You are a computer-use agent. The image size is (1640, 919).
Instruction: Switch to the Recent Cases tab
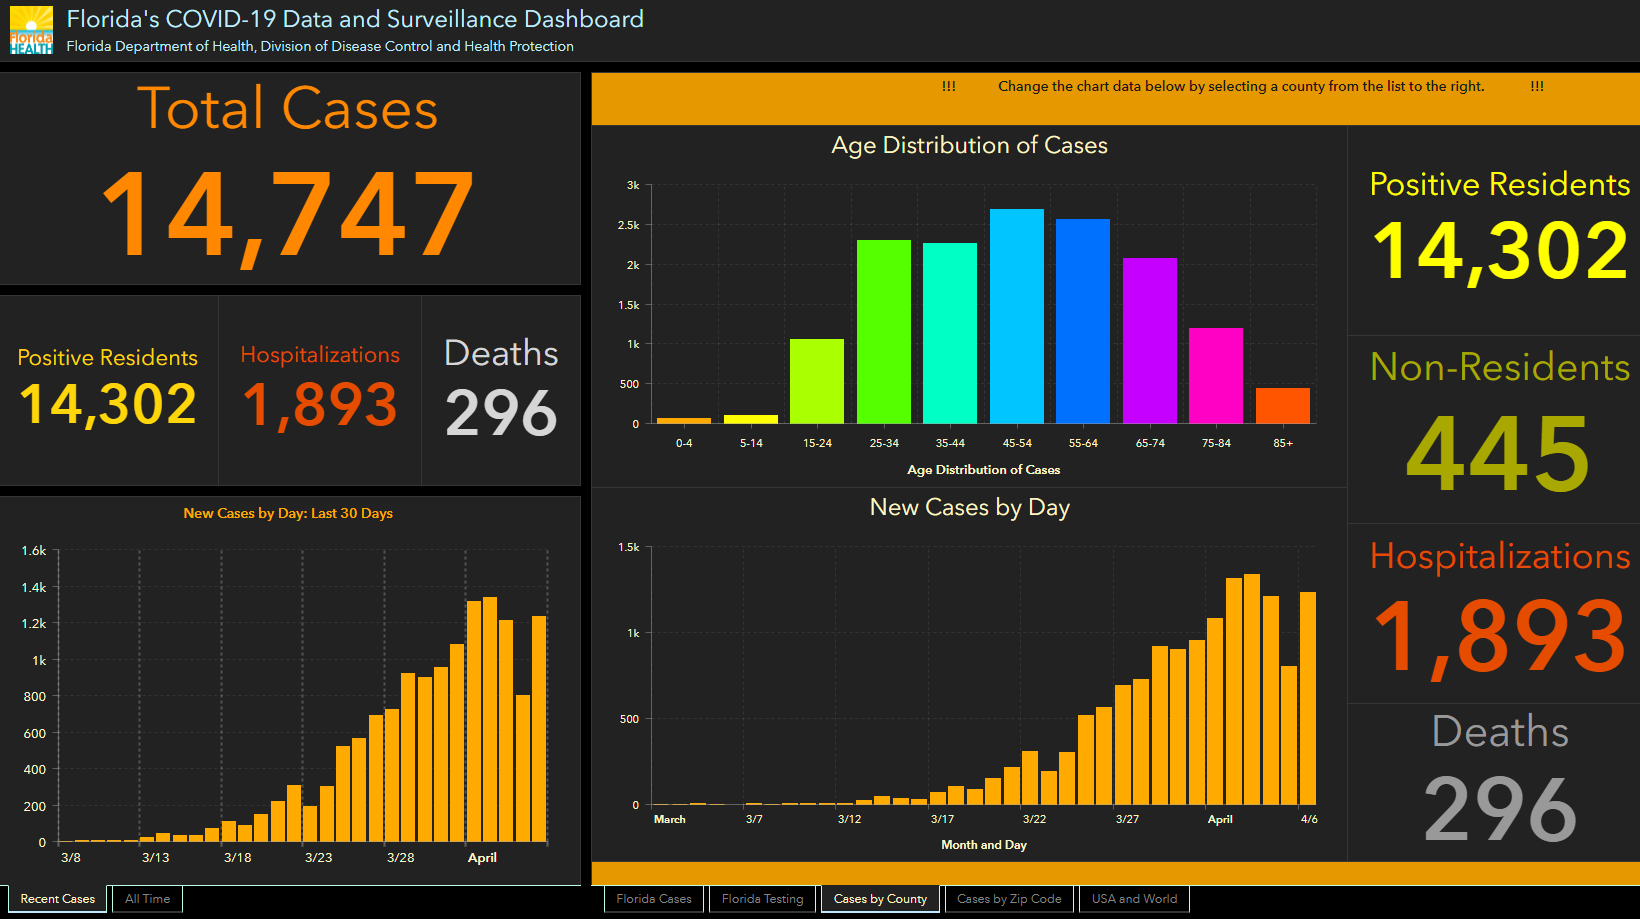57,899
